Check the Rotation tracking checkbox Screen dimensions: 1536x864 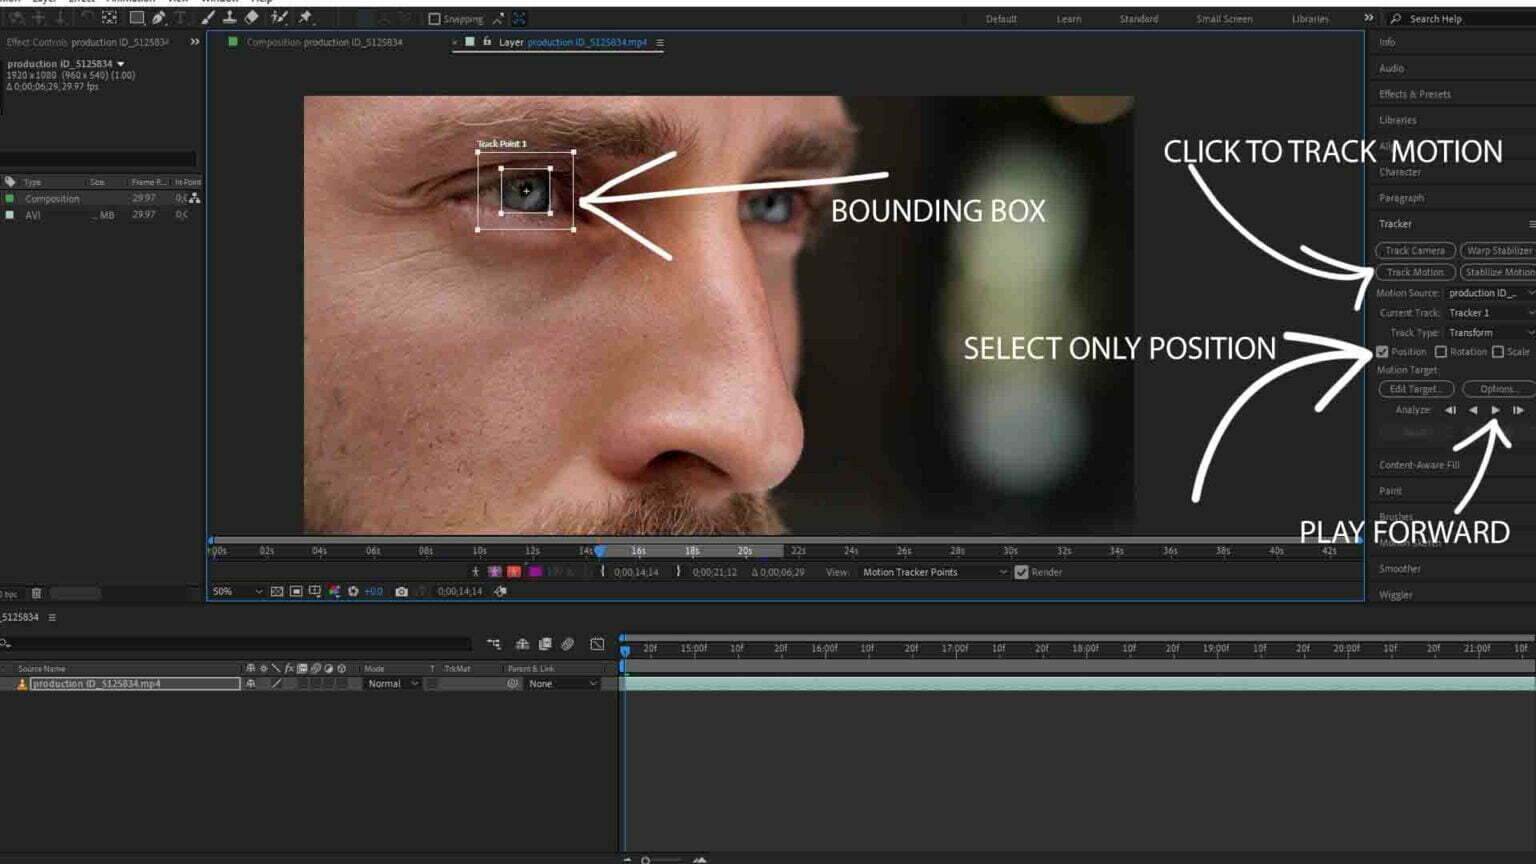point(1441,352)
